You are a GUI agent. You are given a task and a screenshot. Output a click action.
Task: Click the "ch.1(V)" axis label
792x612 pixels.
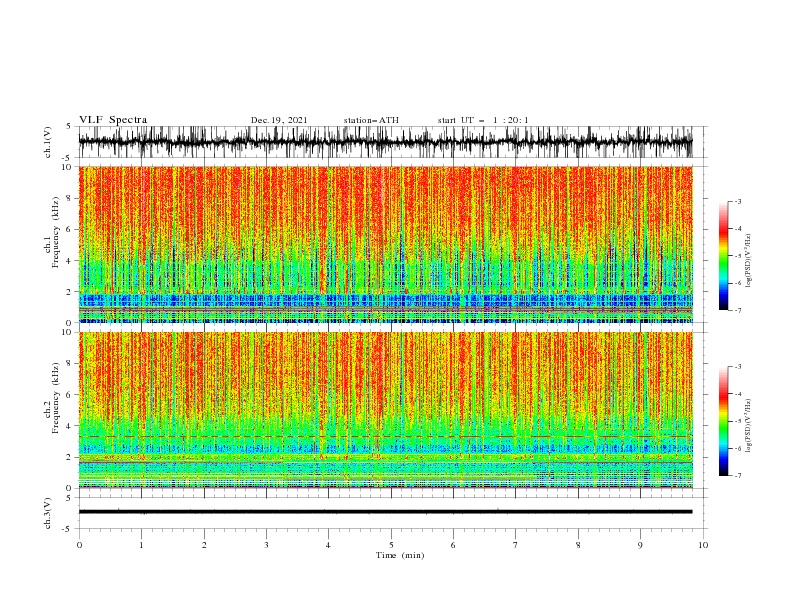coord(48,142)
